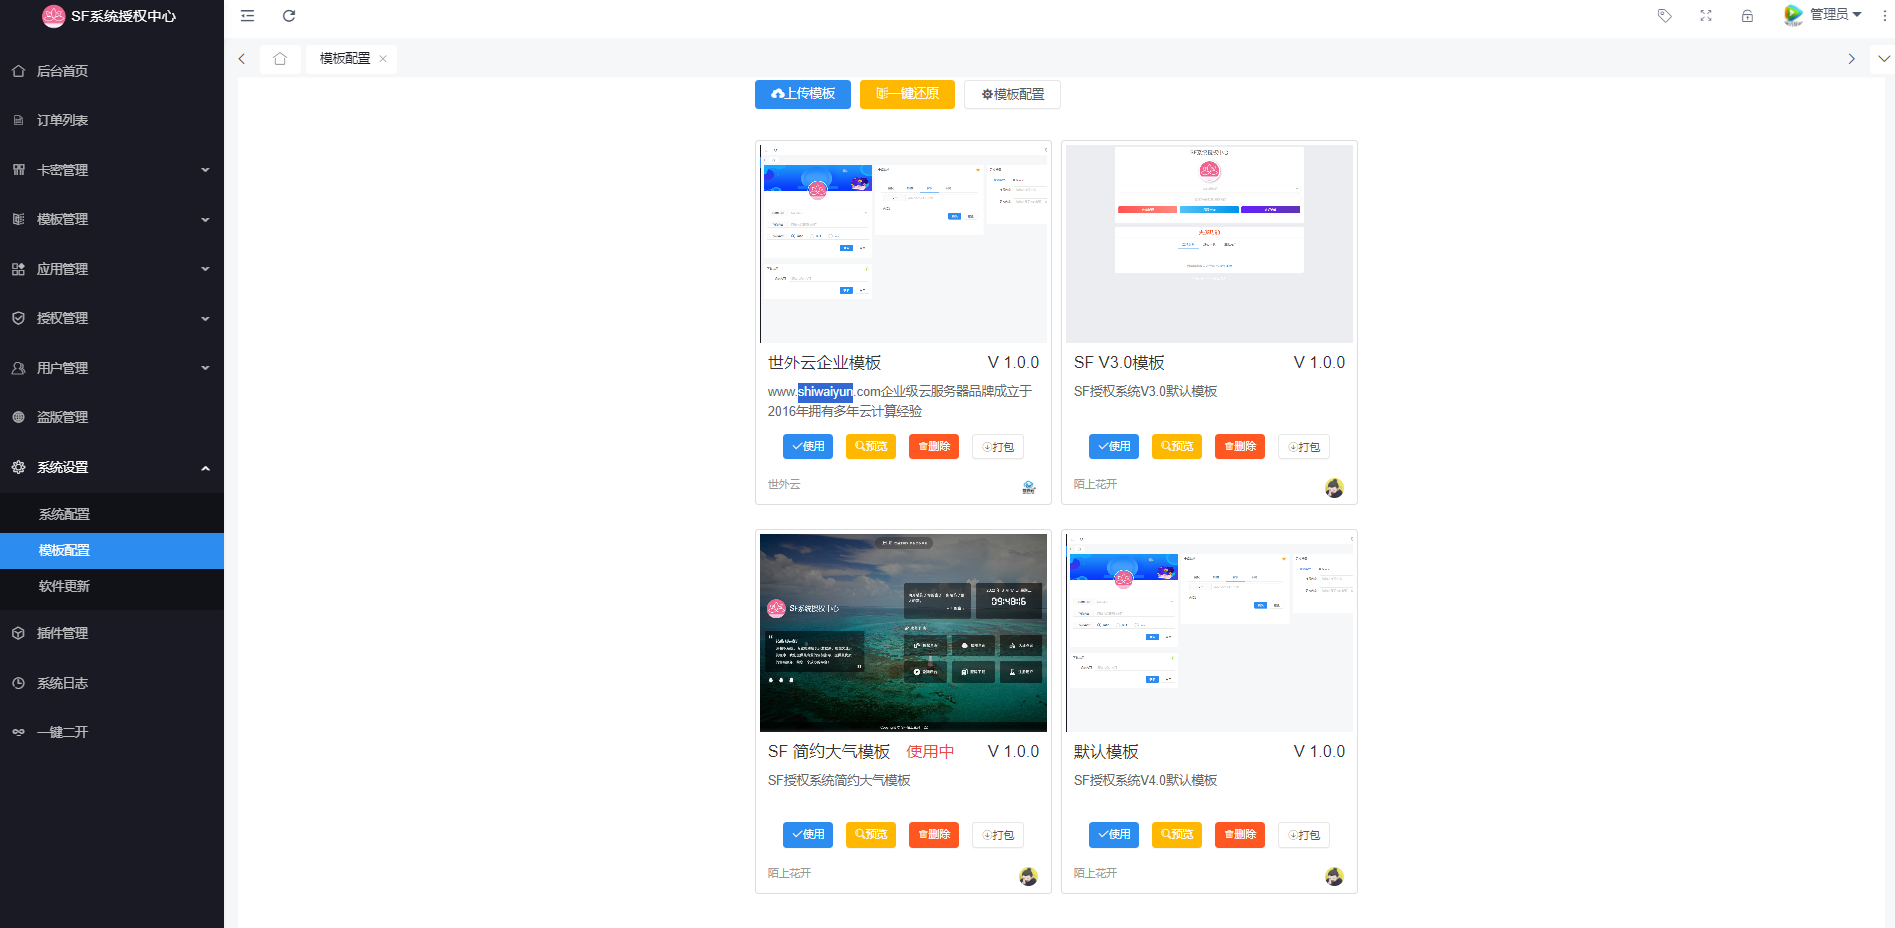Toggle sidebar collapse menu icon
Image resolution: width=1895 pixels, height=928 pixels.
pos(248,16)
